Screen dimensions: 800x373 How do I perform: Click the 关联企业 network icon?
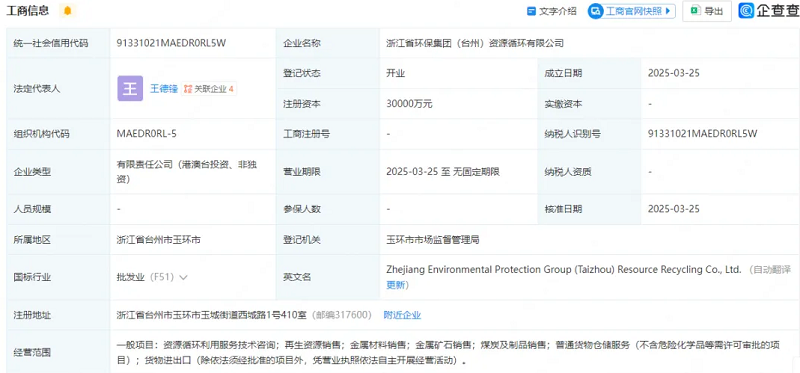(188, 89)
